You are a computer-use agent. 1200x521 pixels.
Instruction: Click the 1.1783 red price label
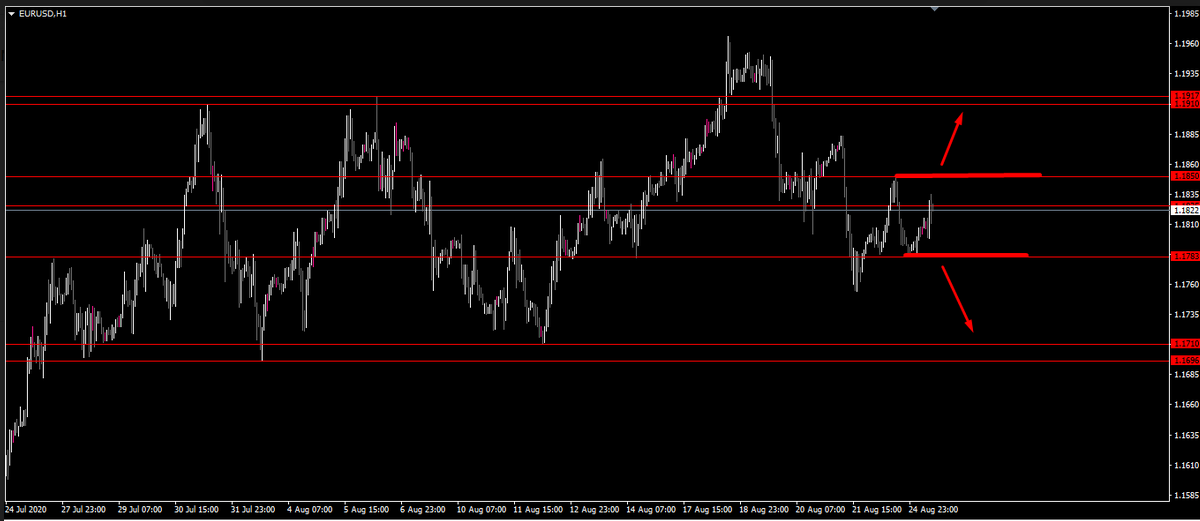tap(1183, 256)
